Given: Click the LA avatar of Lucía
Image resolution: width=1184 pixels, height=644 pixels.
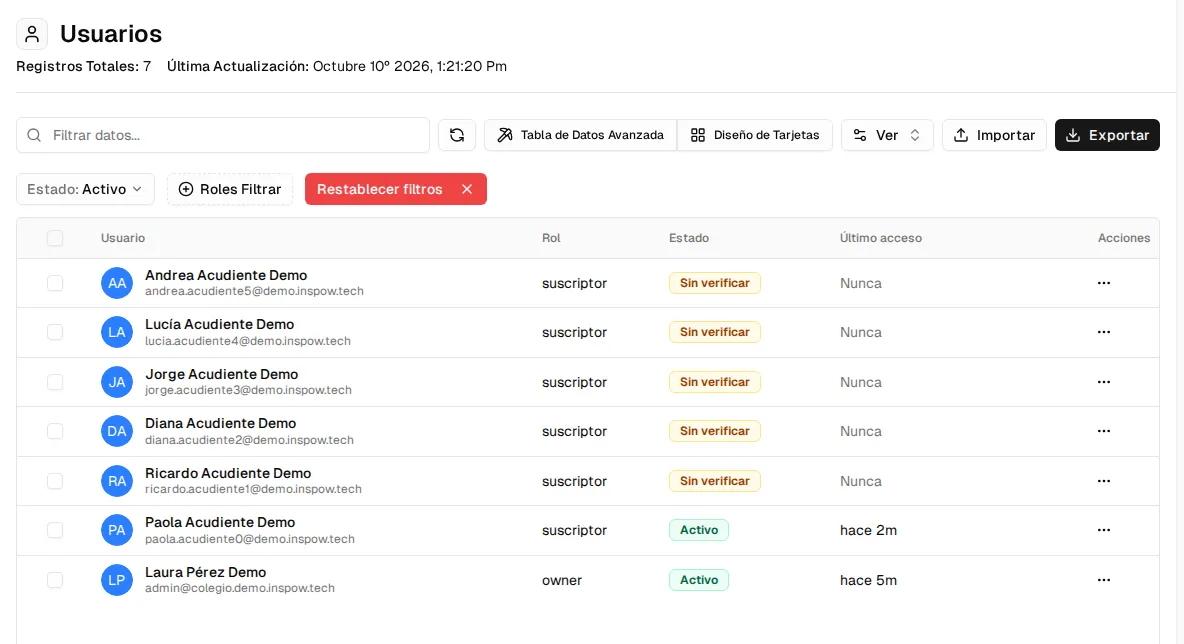Looking at the screenshot, I should [x=117, y=332].
